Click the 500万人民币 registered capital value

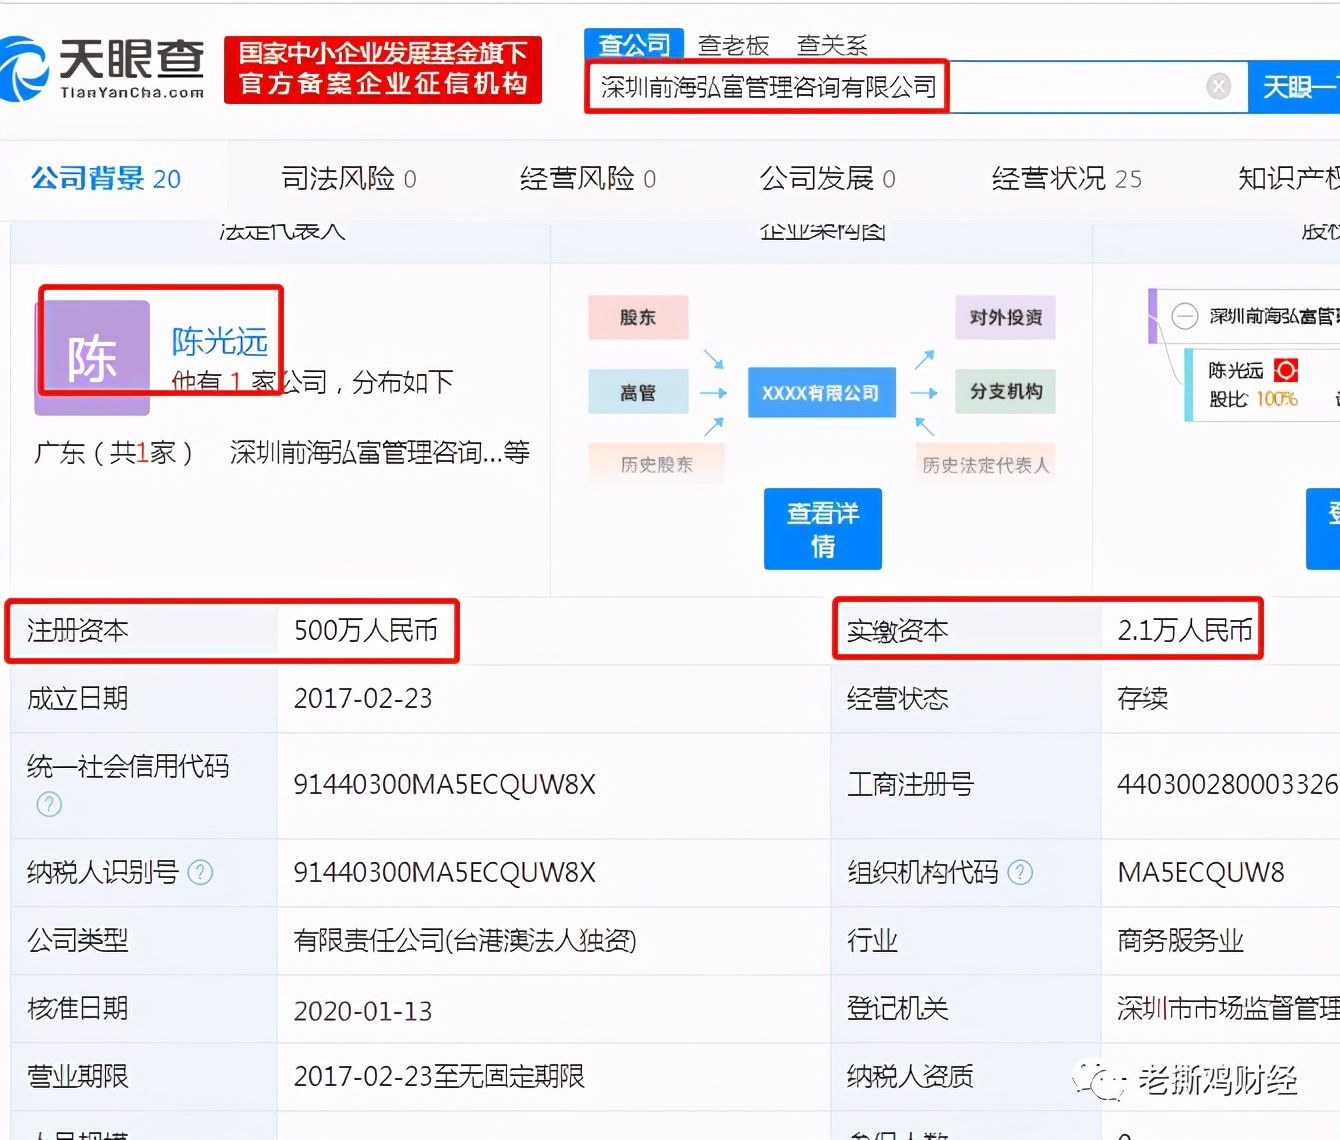click(x=366, y=630)
